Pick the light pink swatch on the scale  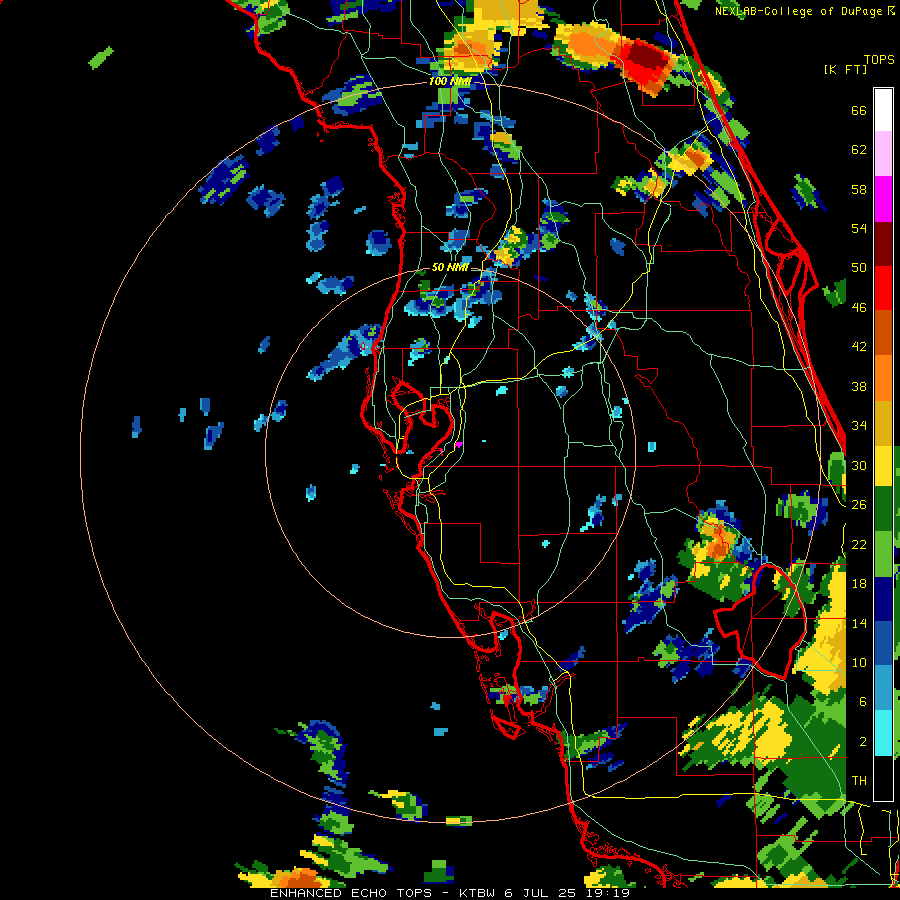click(883, 154)
